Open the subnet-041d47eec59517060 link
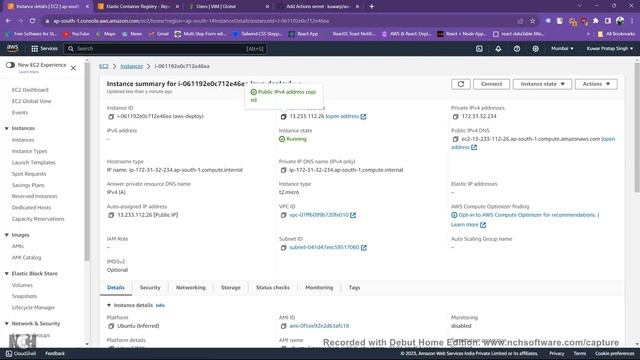640x360 pixels. tap(324, 248)
